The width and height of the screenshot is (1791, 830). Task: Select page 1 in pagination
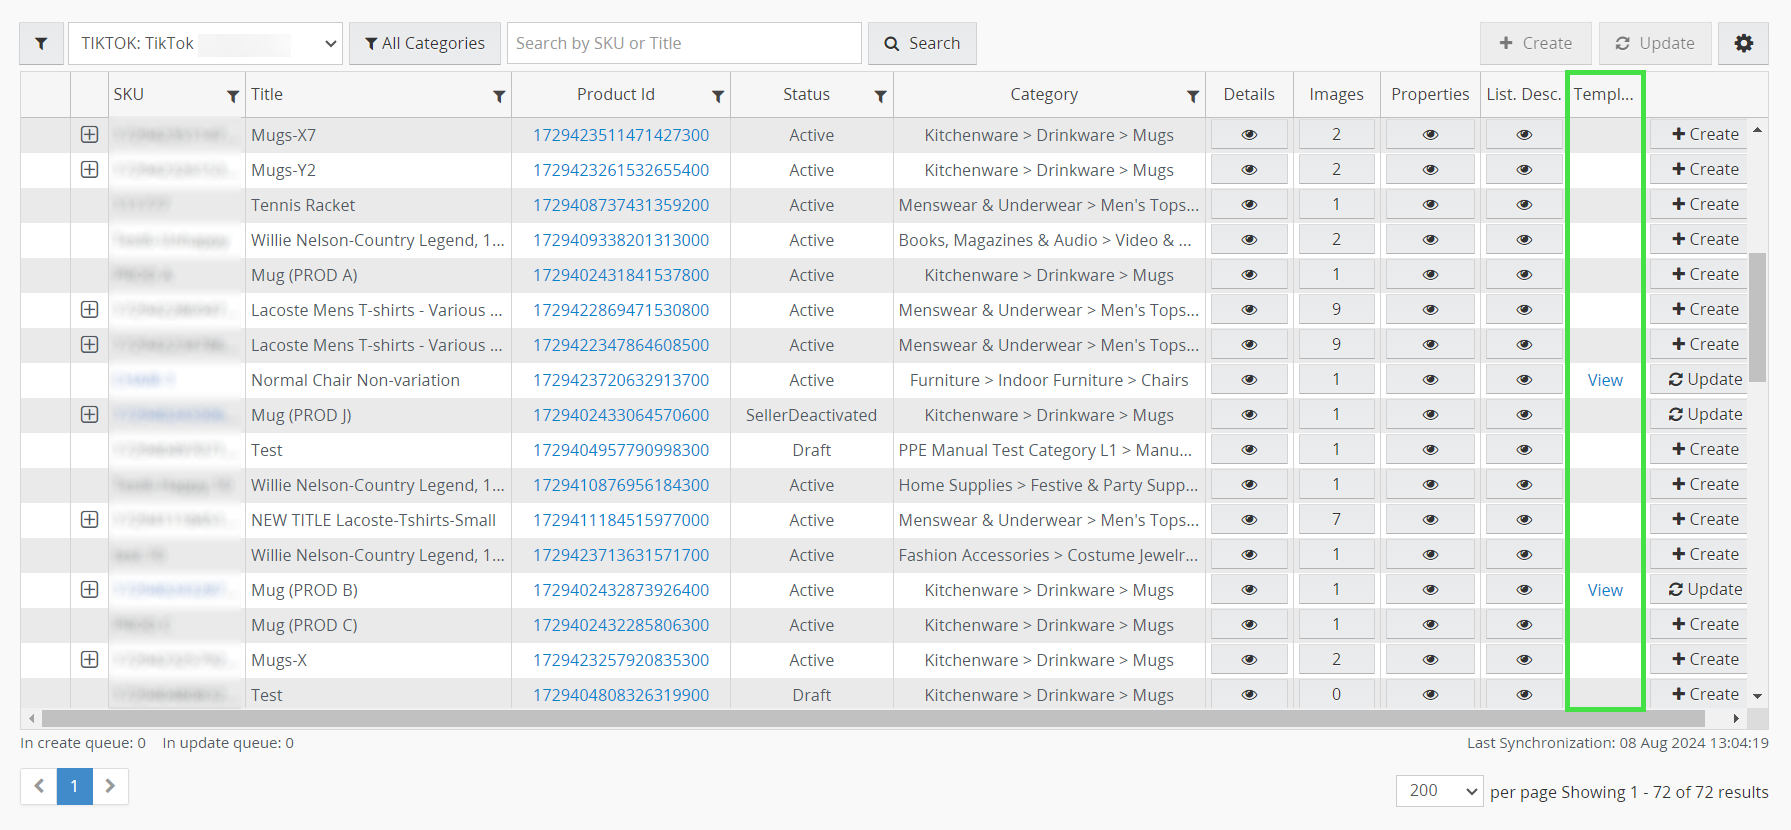[74, 786]
